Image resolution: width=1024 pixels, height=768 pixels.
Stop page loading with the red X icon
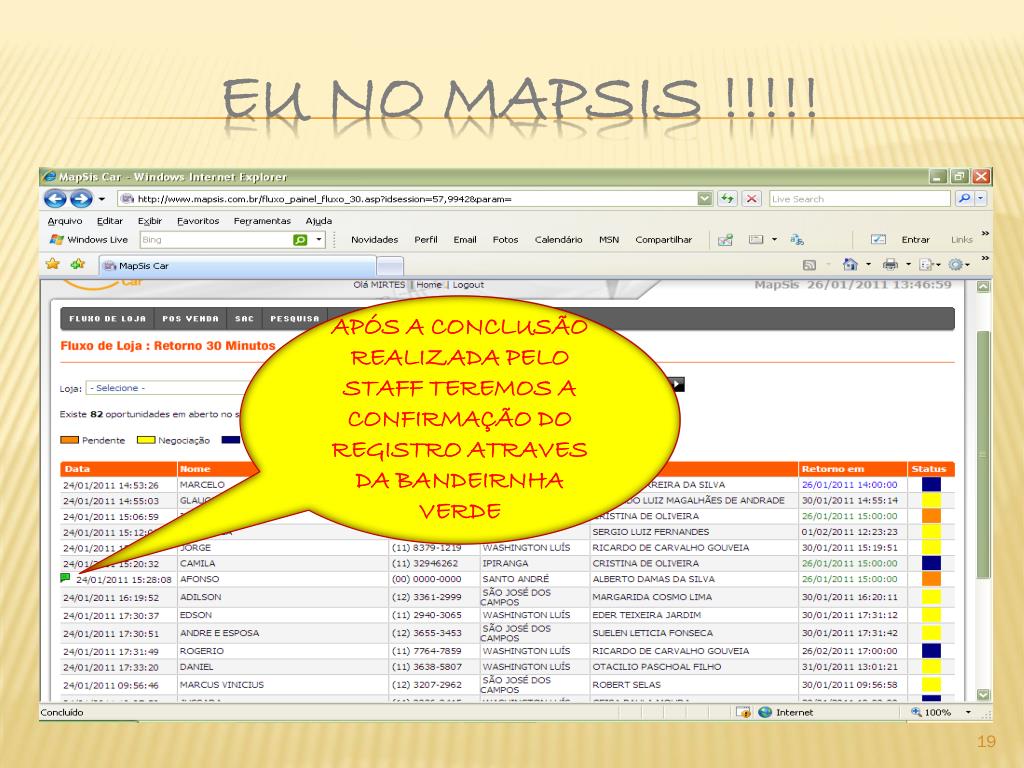click(x=752, y=199)
